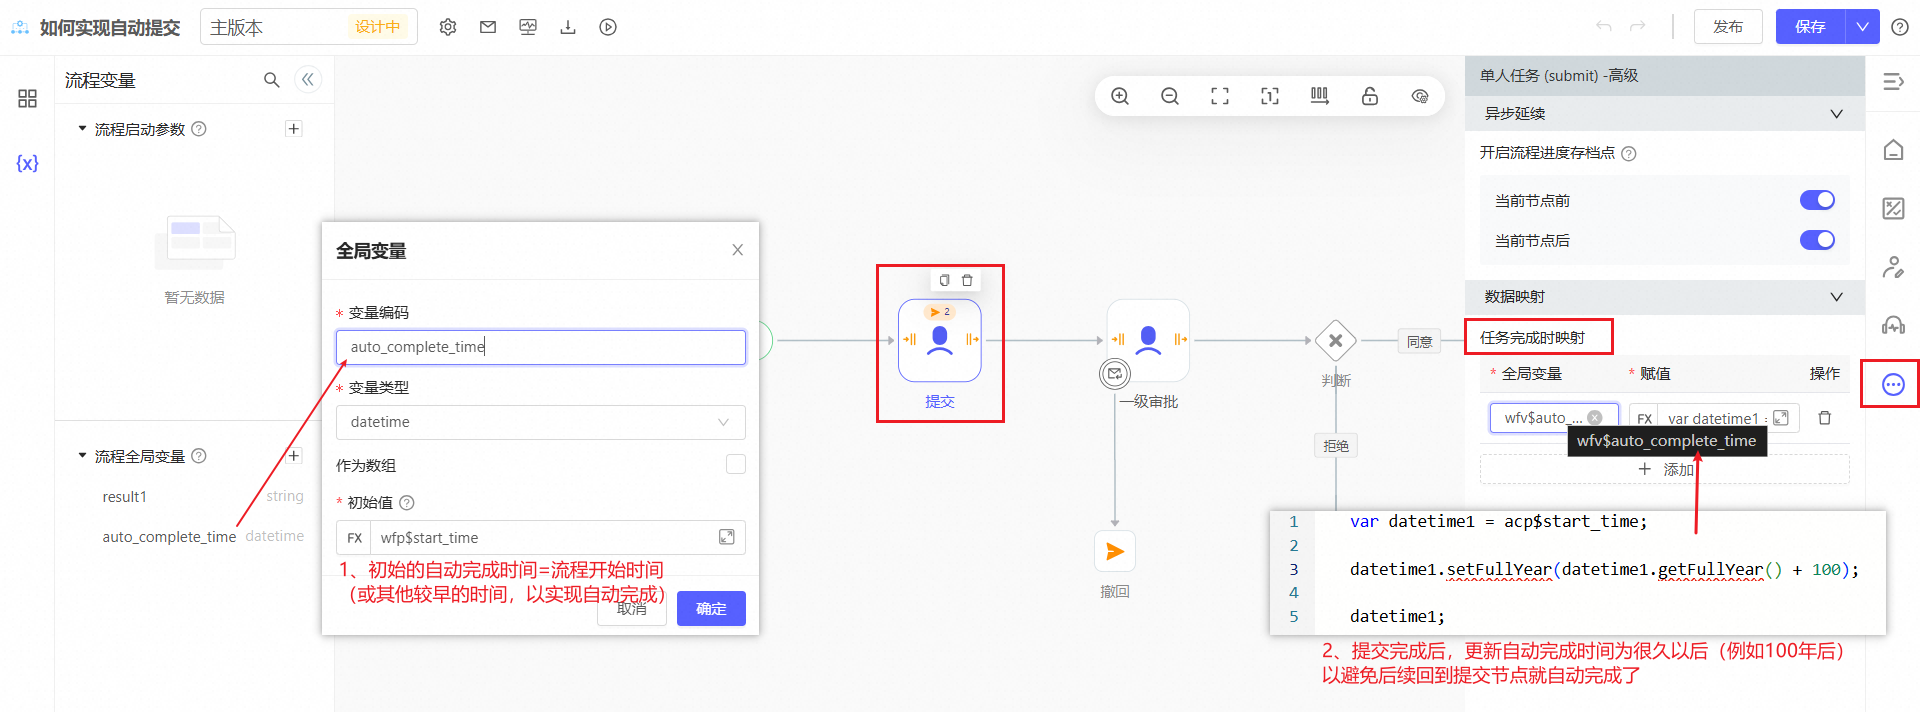Screen dimensions: 1920x712
Task: Collapse the 异步延续 section
Action: click(1835, 114)
